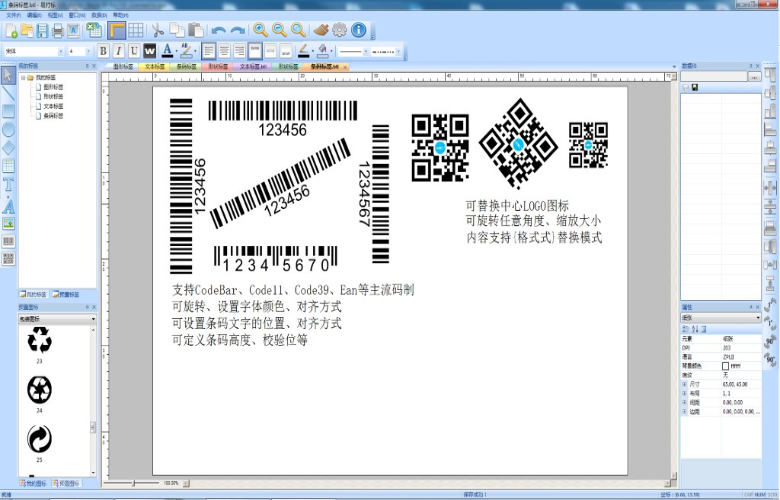Image resolution: width=780 pixels, height=500 pixels.
Task: Select the 1D barcode tool
Action: pos(8,241)
